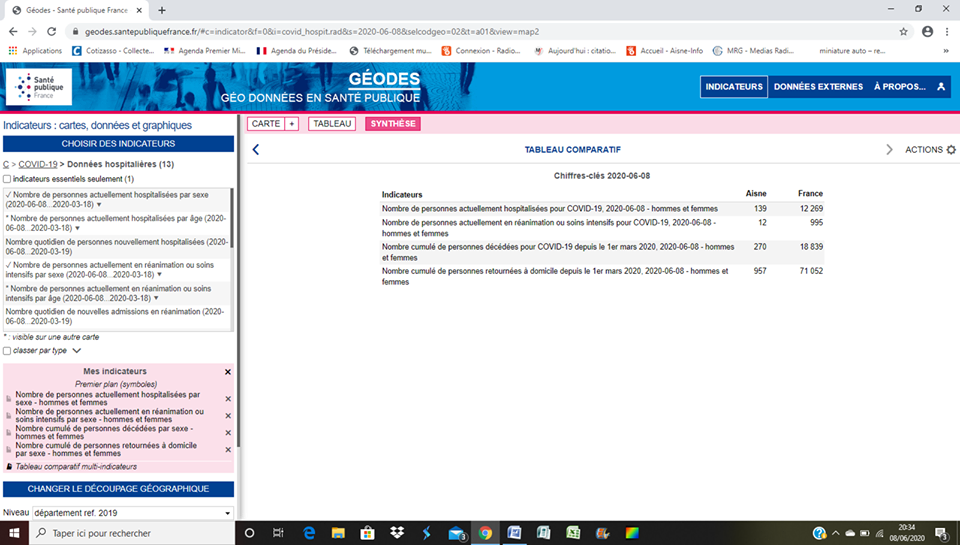960x545 pixels.
Task: Reload the browser page
Action: (51, 32)
